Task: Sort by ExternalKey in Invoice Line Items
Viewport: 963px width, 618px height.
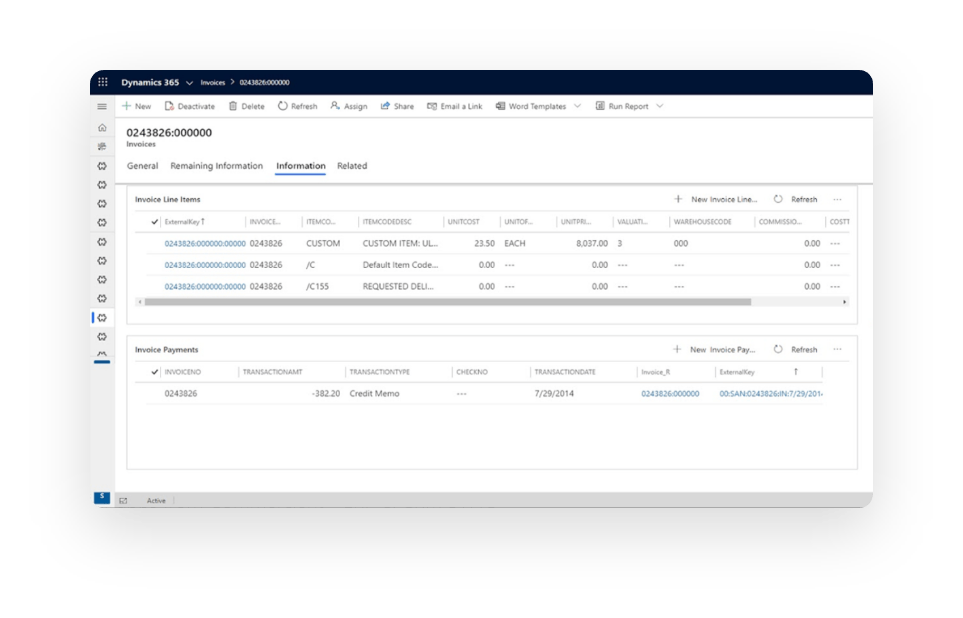Action: click(184, 222)
